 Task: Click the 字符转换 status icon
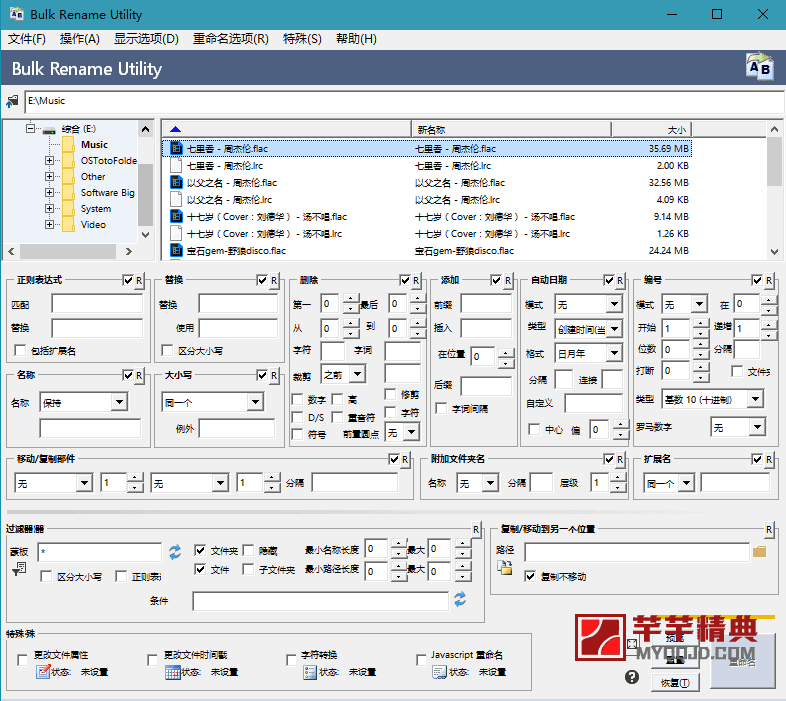click(310, 672)
